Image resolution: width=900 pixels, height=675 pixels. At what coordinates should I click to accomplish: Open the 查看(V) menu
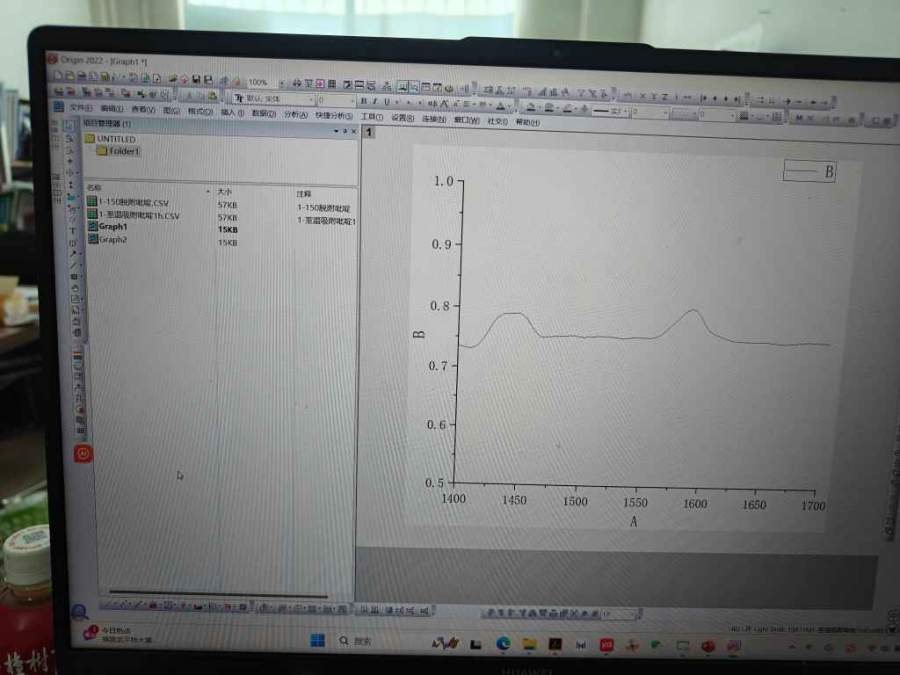point(143,109)
